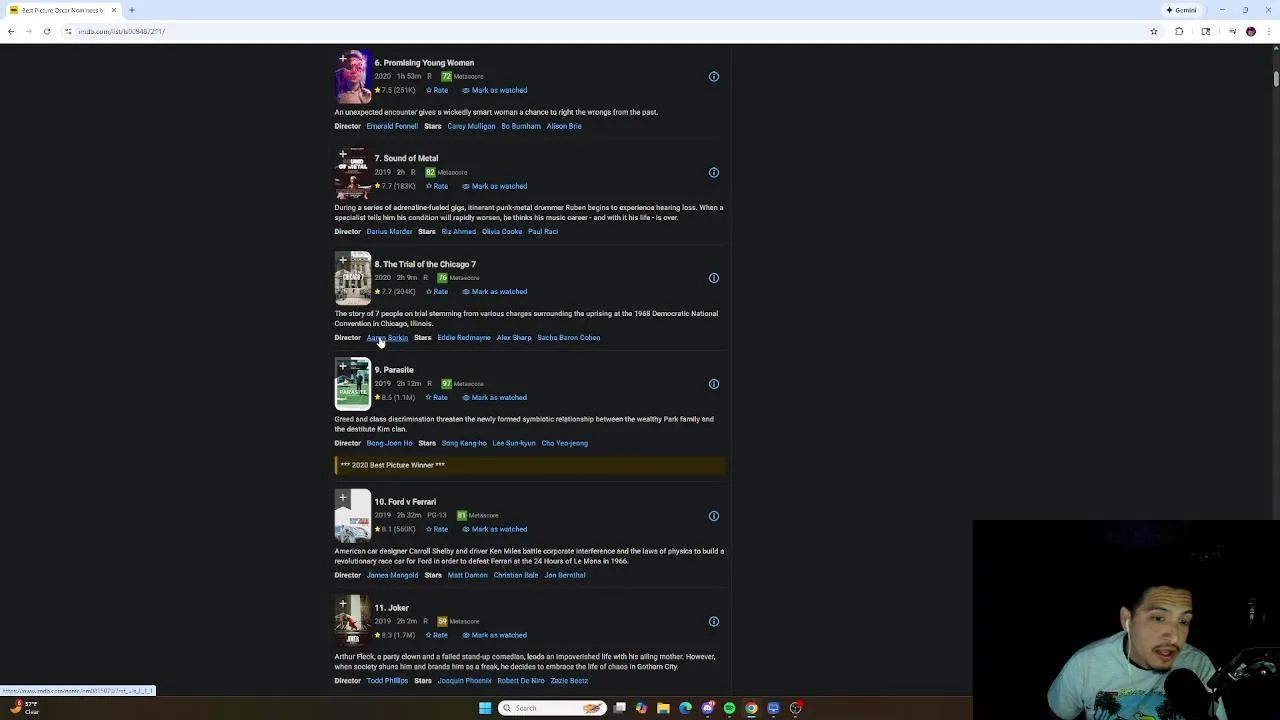This screenshot has width=1280, height=720.
Task: Open Gemini in Chrome
Action: click(1181, 10)
